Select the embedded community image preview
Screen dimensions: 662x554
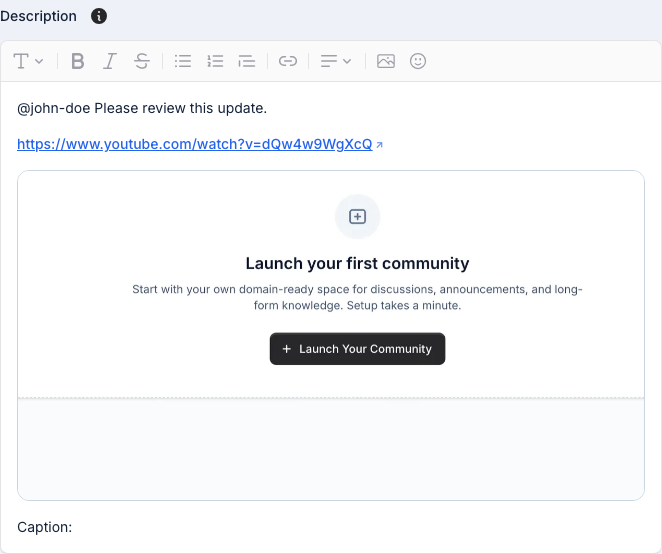tap(330, 450)
